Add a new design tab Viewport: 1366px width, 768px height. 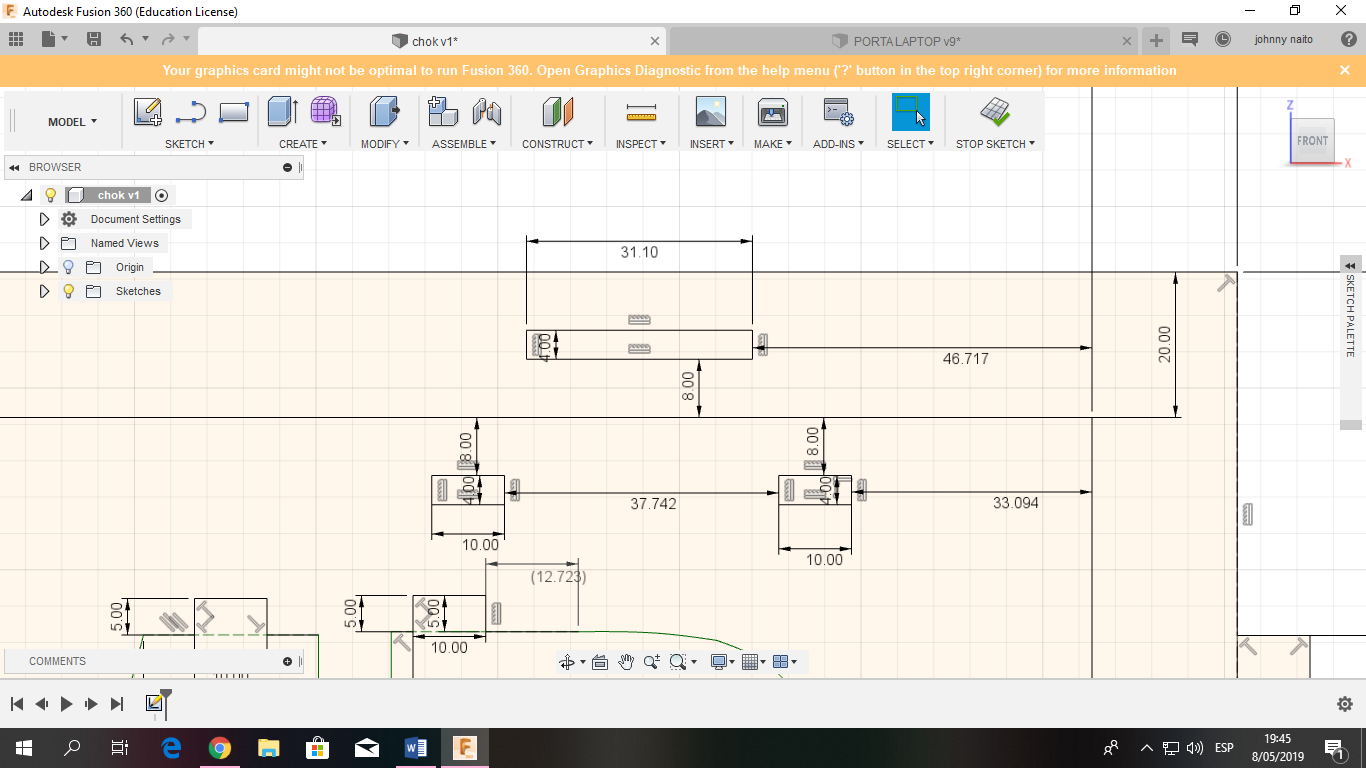click(1156, 41)
